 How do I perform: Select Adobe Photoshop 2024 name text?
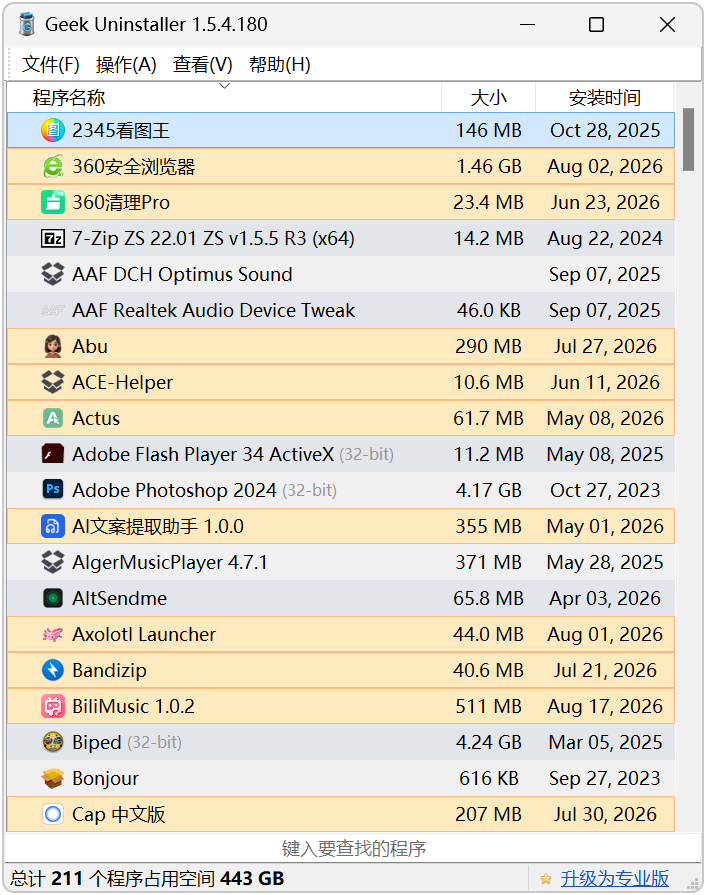coord(174,490)
